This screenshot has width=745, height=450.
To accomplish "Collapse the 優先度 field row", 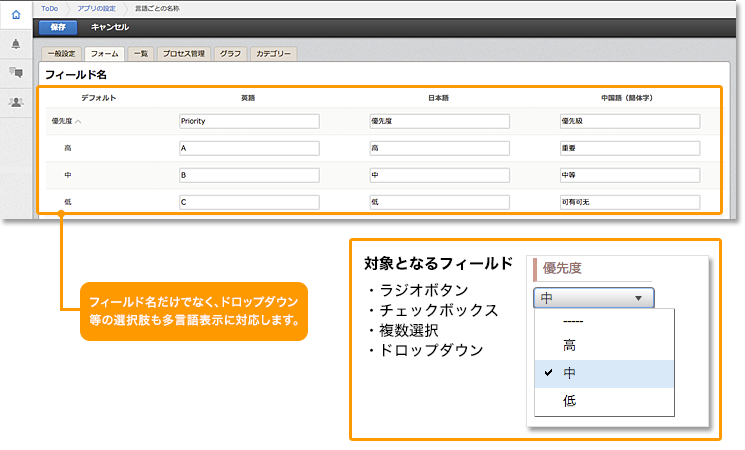I will point(79,121).
